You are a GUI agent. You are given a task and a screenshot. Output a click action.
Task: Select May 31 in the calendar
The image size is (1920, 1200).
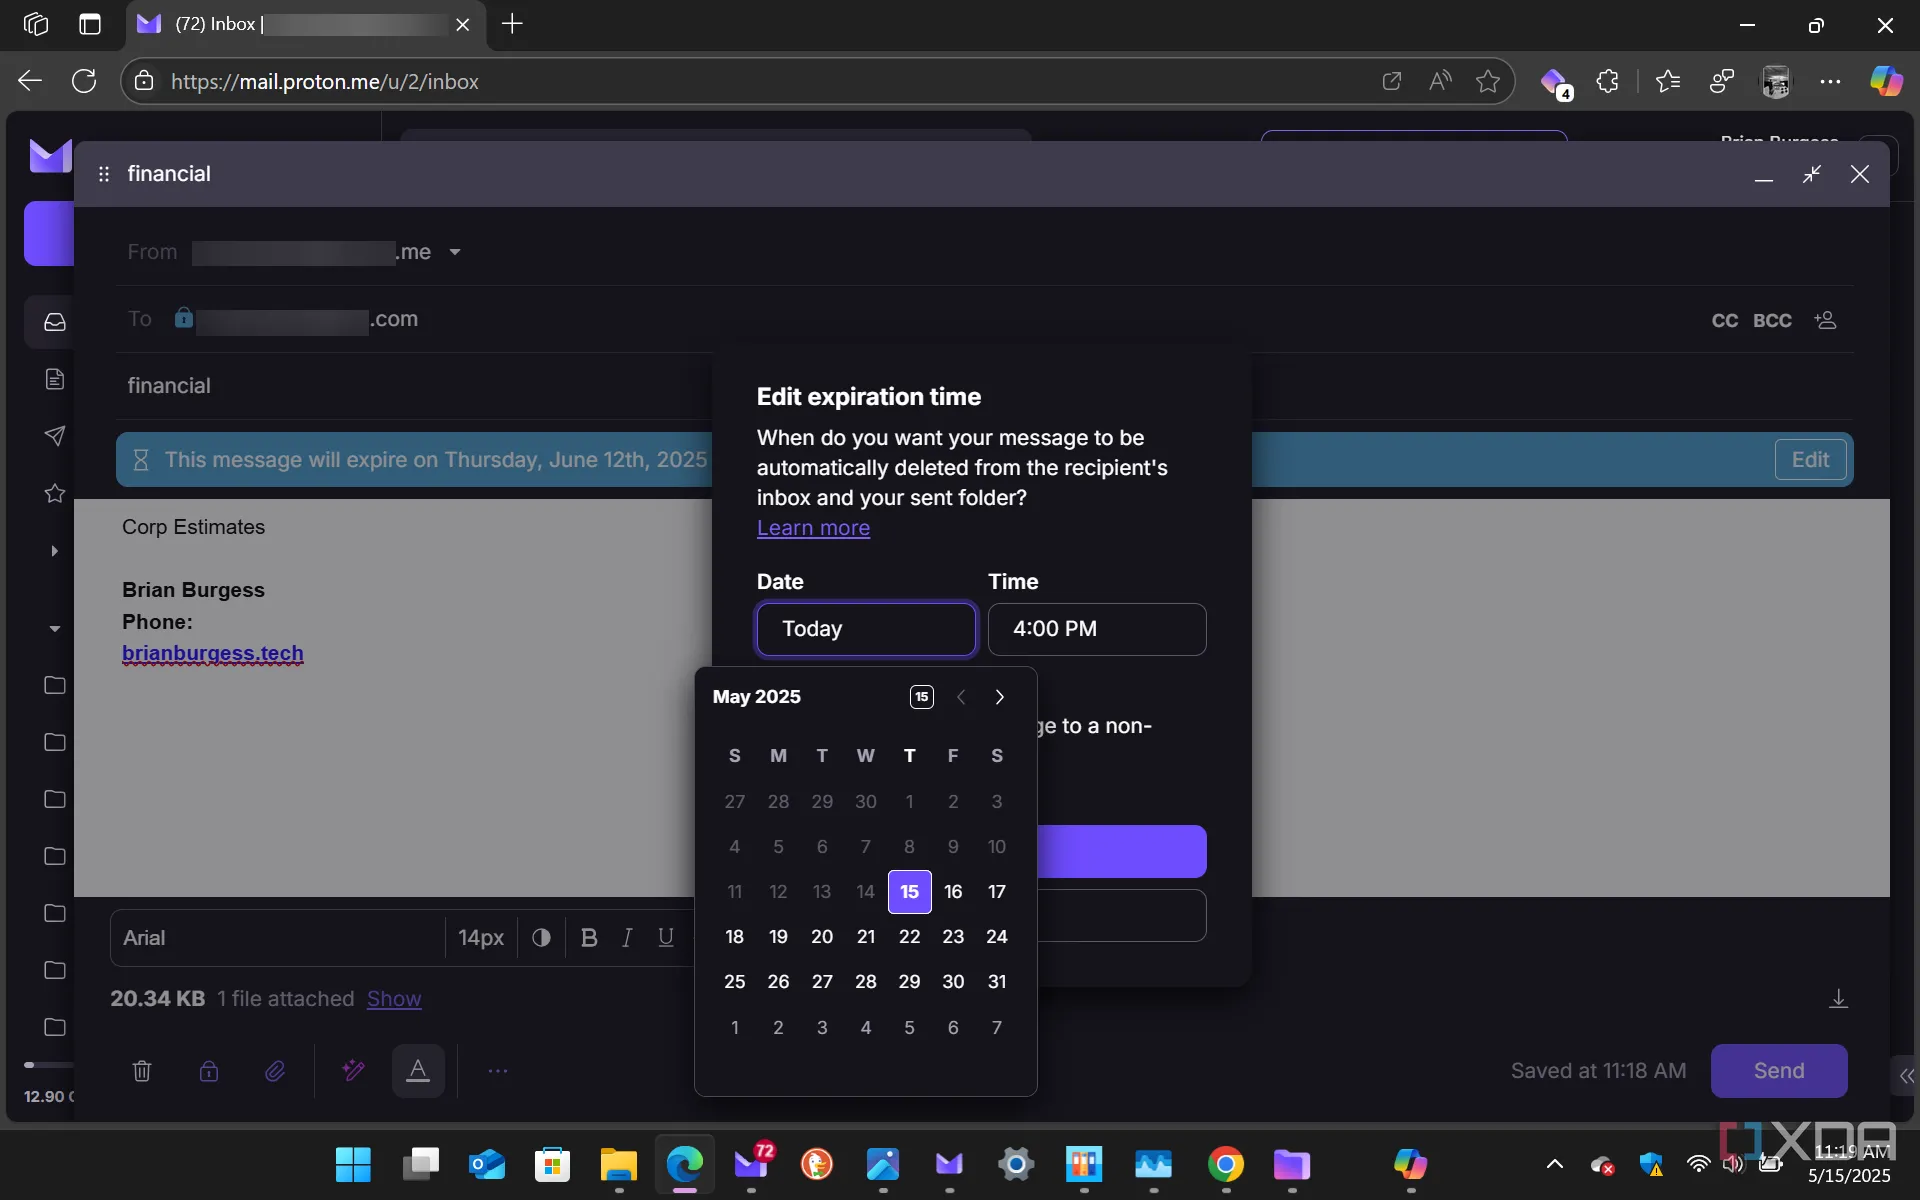point(997,982)
